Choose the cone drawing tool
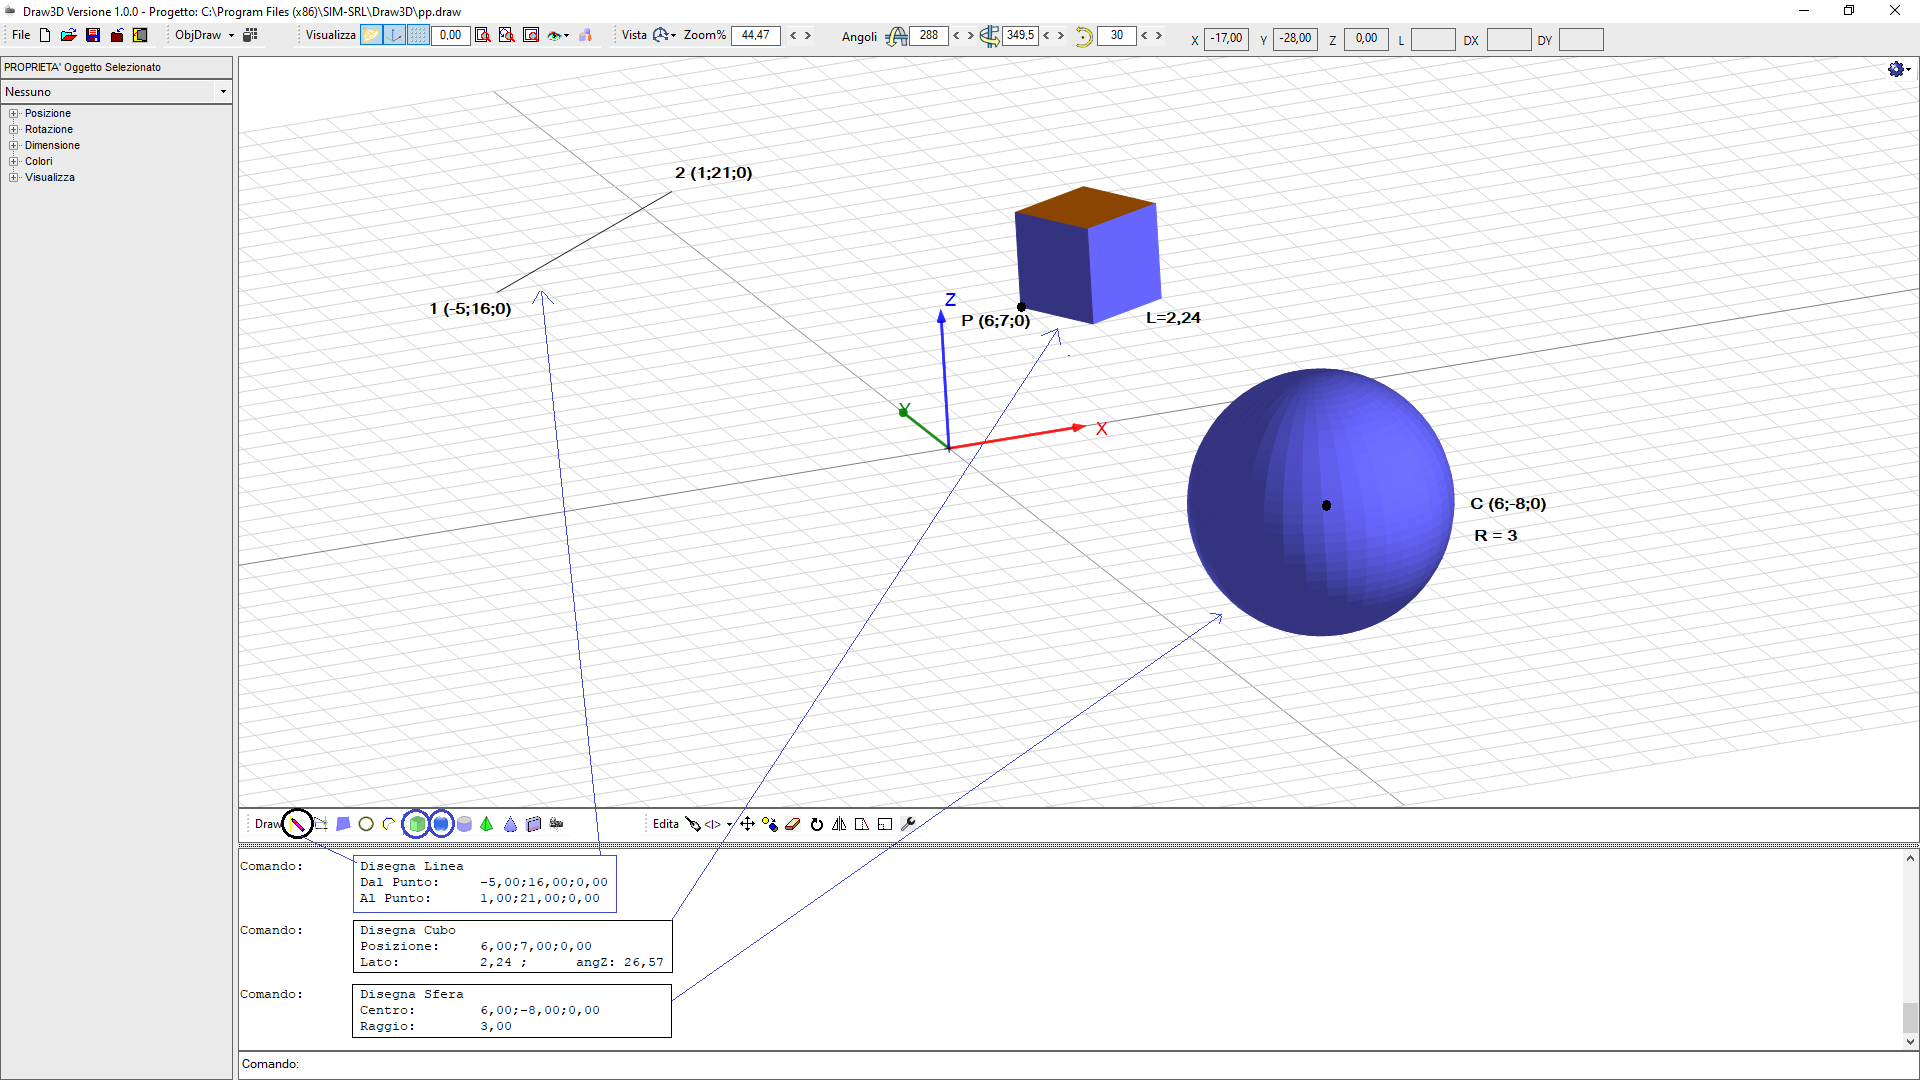Screen dimensions: 1920x1080 coord(510,824)
